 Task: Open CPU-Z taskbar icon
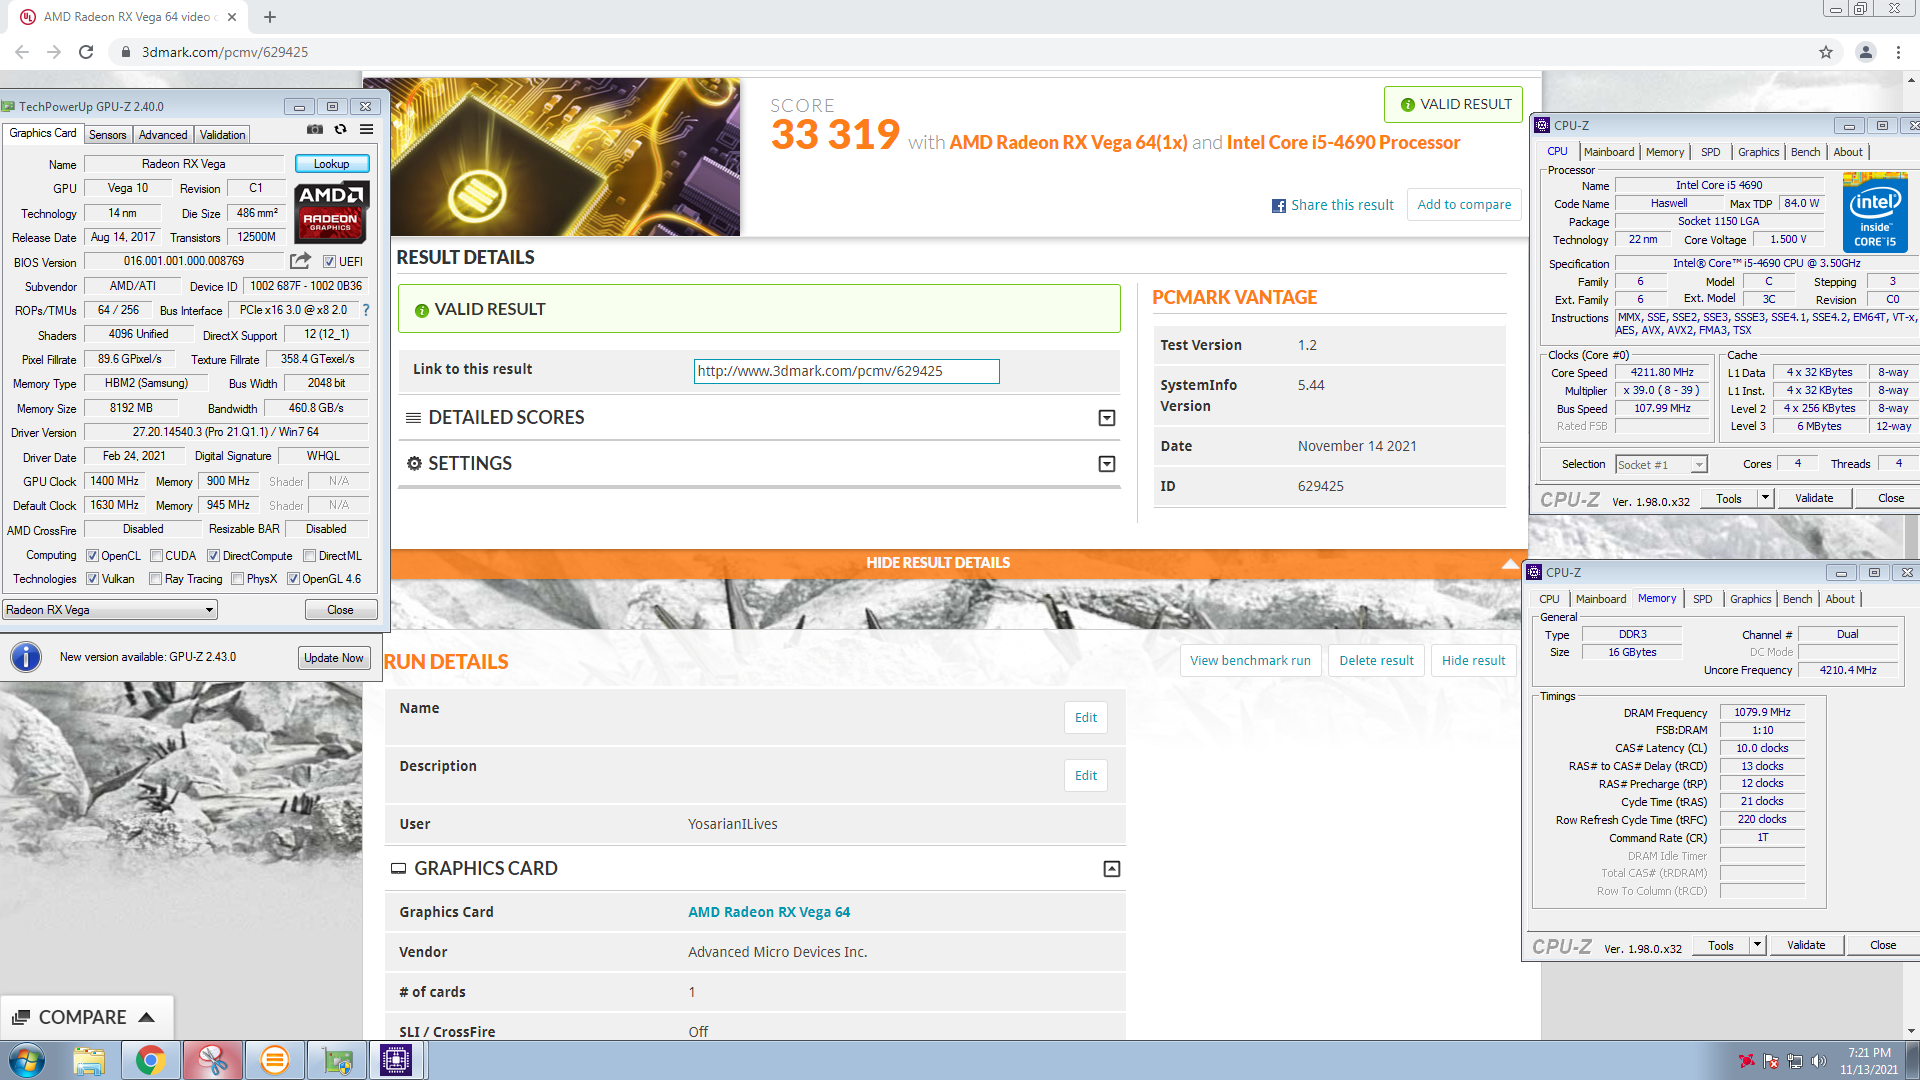tap(396, 1061)
